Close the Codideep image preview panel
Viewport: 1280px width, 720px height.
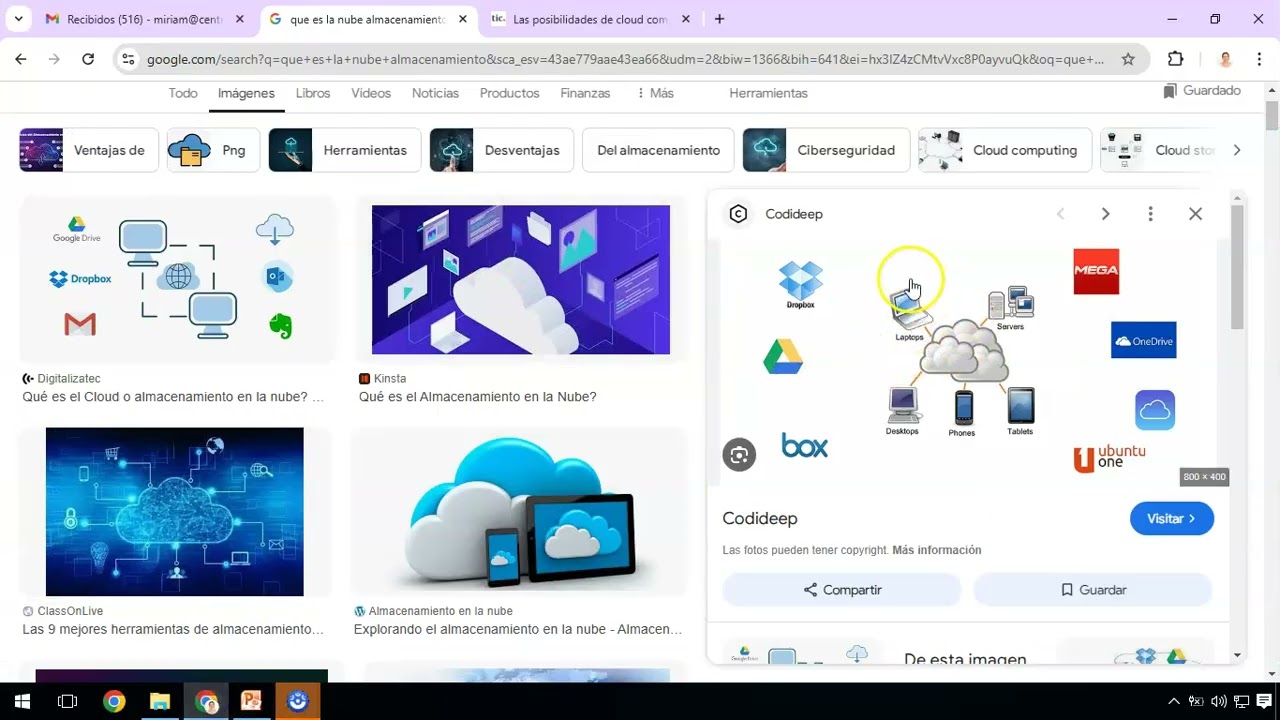click(x=1195, y=214)
